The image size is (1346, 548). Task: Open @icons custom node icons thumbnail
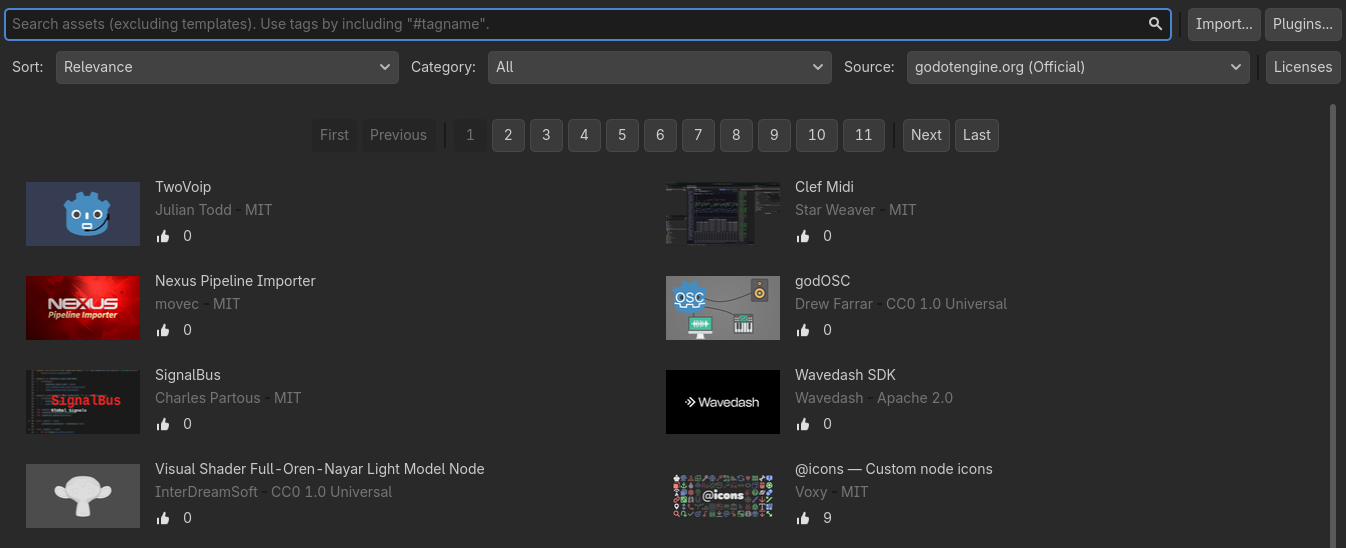(723, 496)
